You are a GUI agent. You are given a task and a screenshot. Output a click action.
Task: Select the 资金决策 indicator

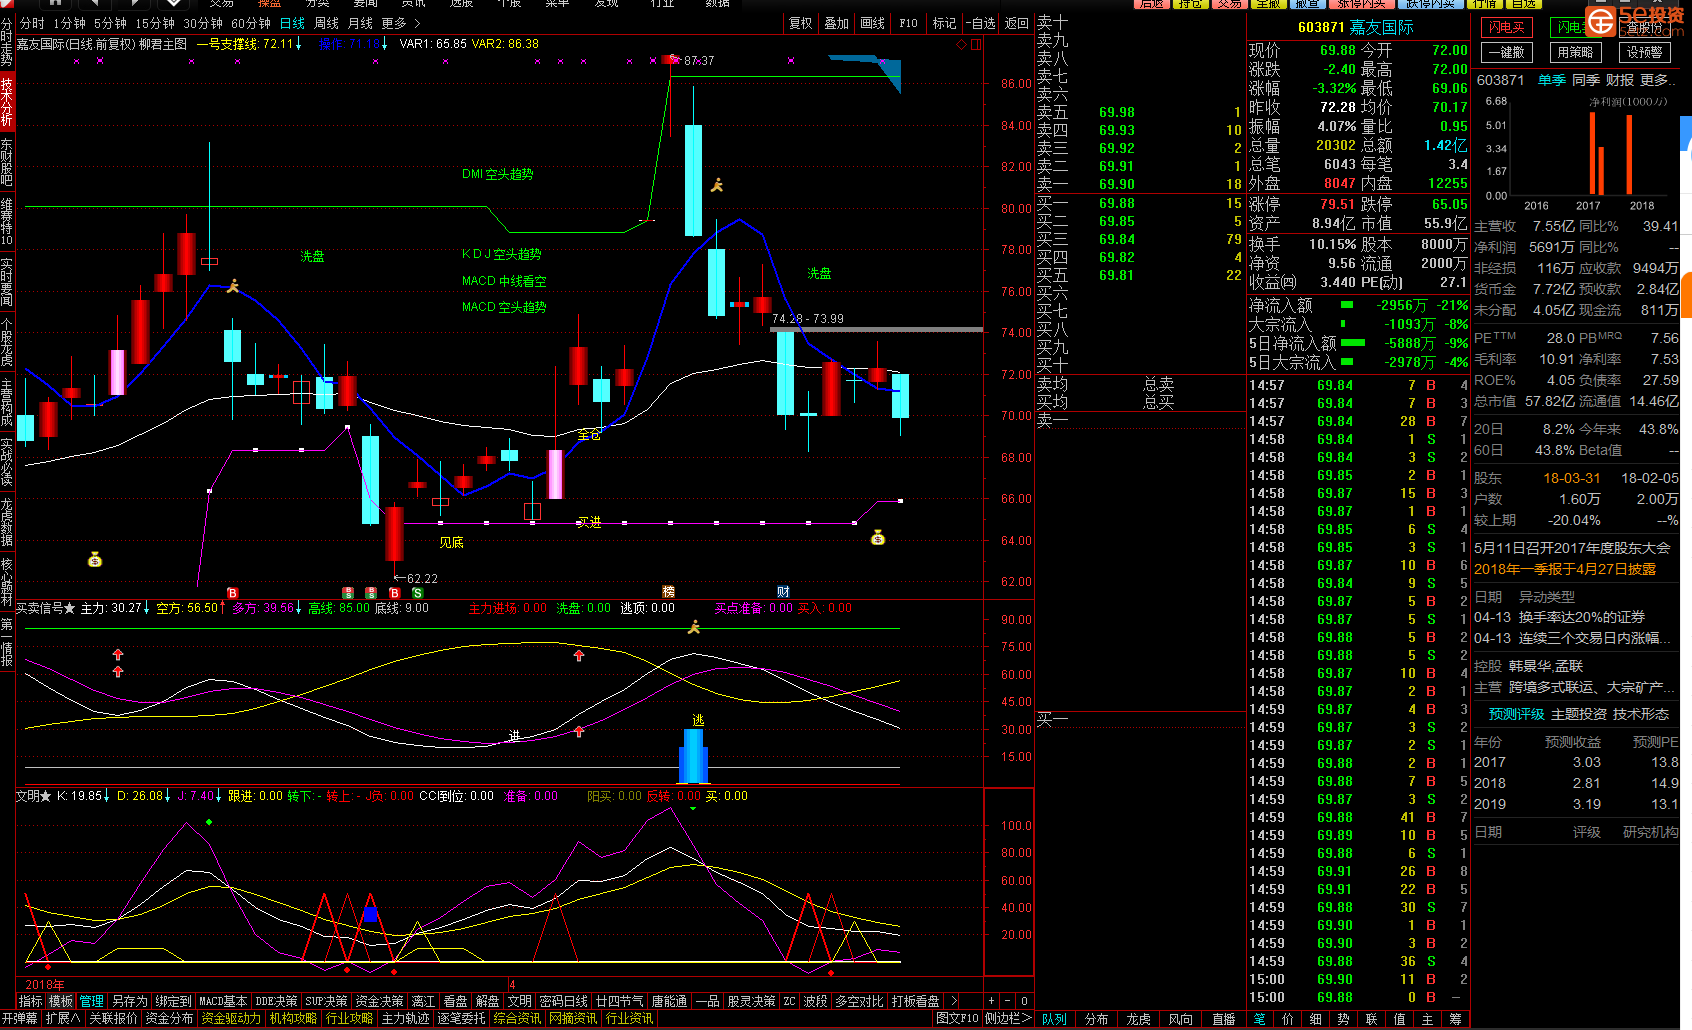tap(379, 1001)
